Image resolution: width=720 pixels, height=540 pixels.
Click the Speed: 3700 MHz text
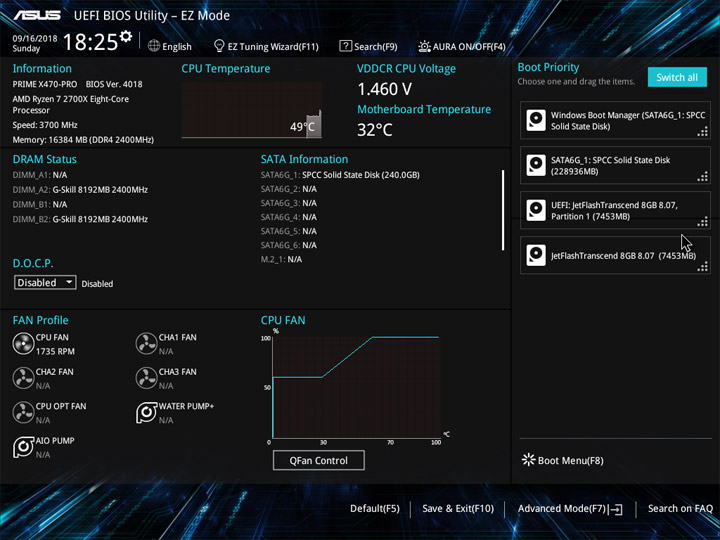point(45,125)
